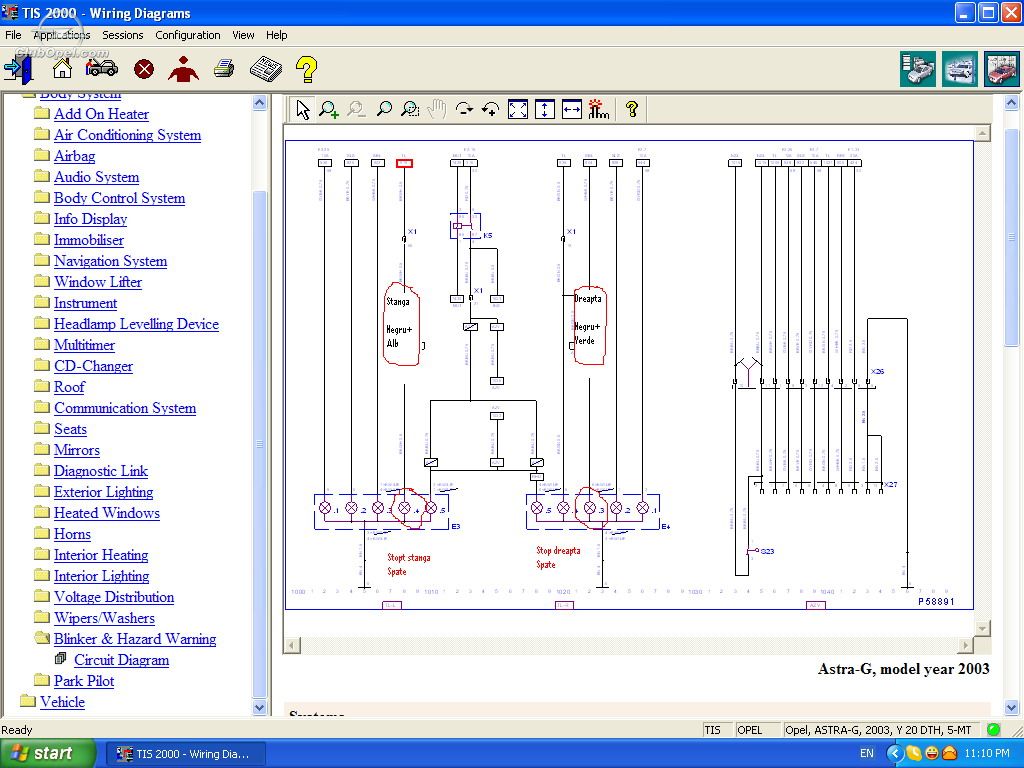Click the red stop X icon
Viewport: 1024px width, 768px height.
144,69
